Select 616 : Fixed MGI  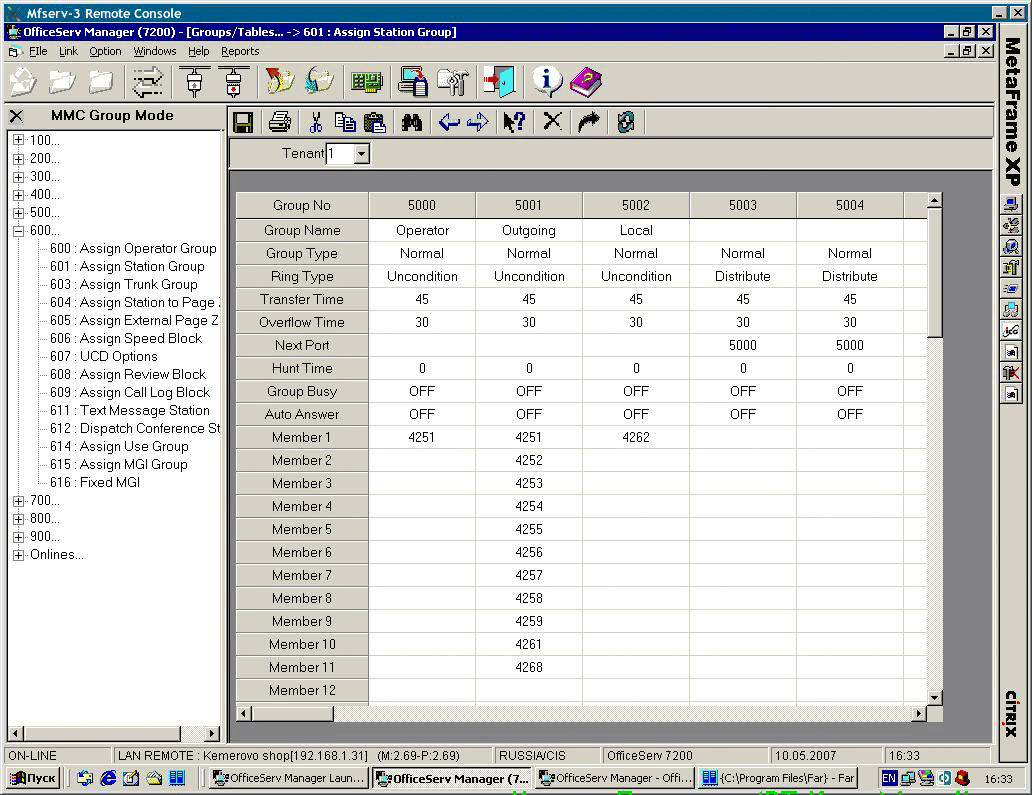(x=95, y=482)
